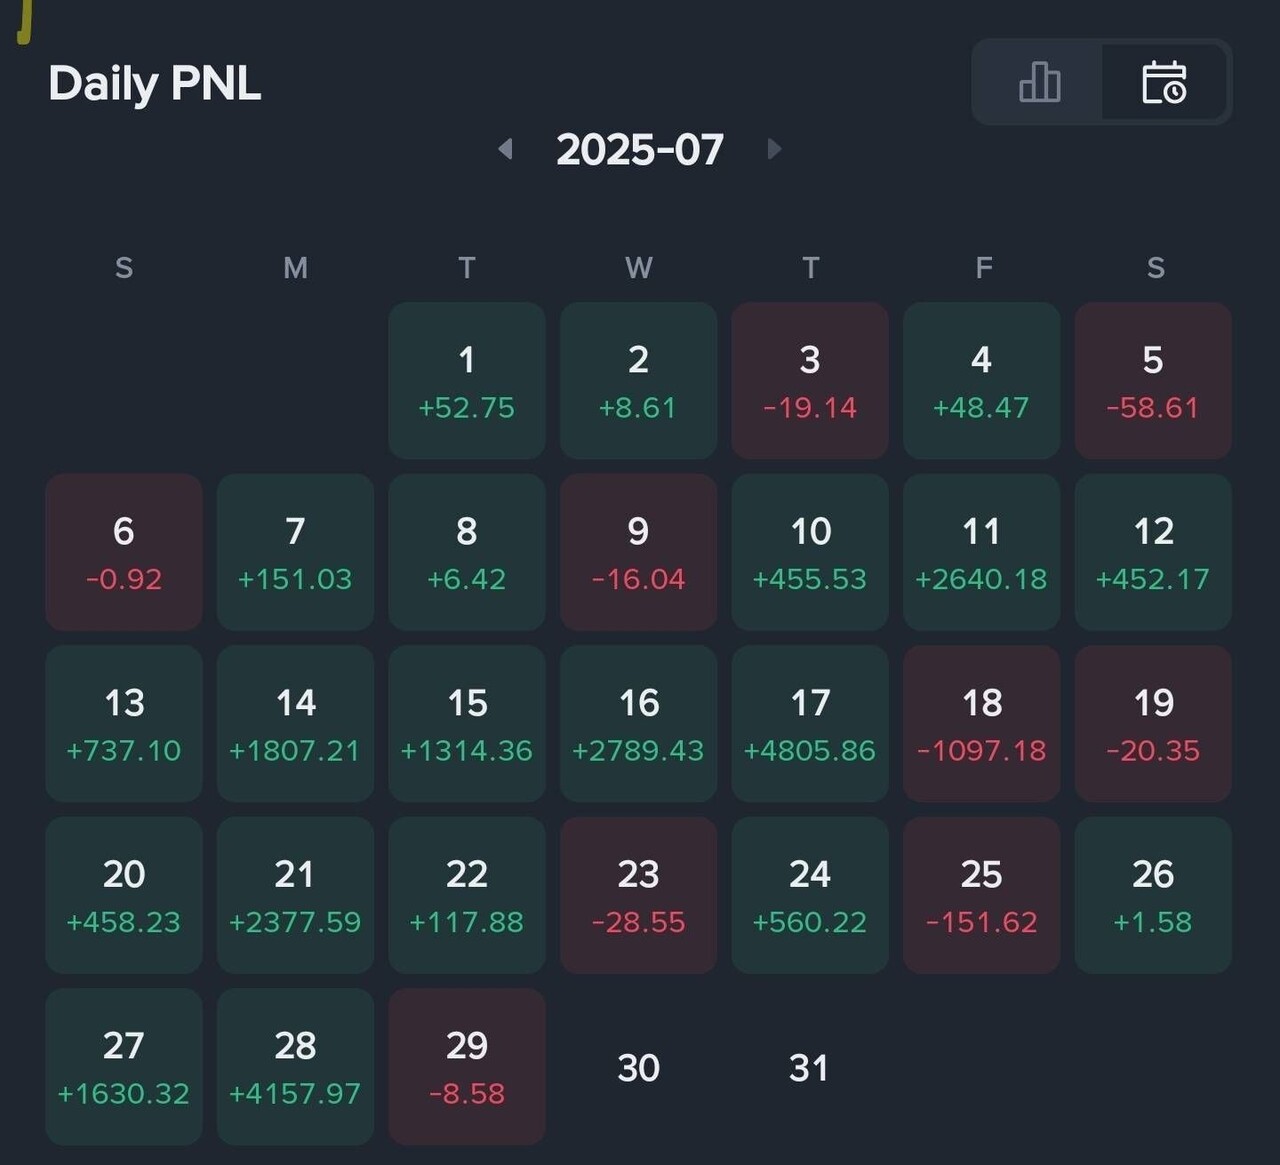
Task: Select day 1 with +52.75
Action: (x=467, y=380)
